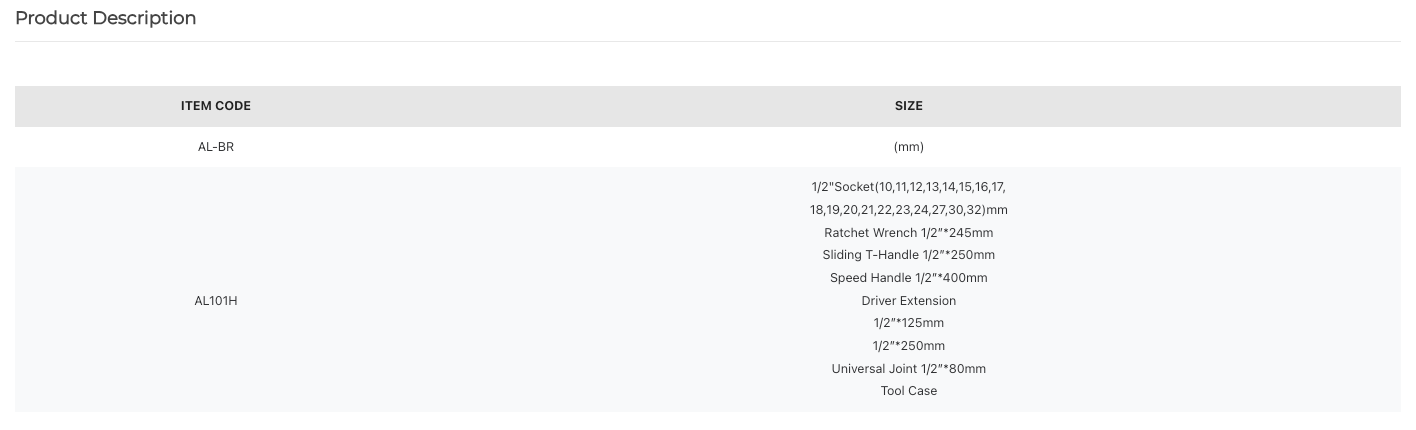Click the Driver Extension text

coord(908,301)
